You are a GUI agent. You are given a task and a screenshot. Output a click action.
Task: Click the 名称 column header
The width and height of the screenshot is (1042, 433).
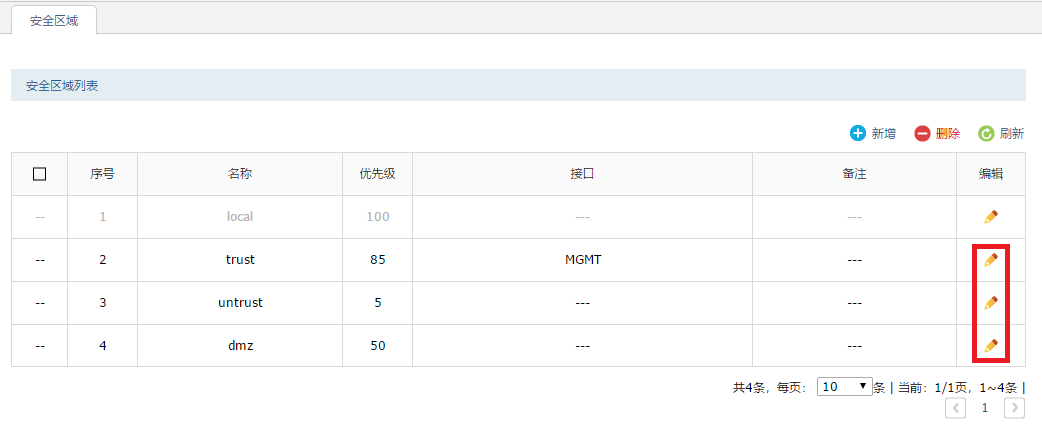point(240,174)
